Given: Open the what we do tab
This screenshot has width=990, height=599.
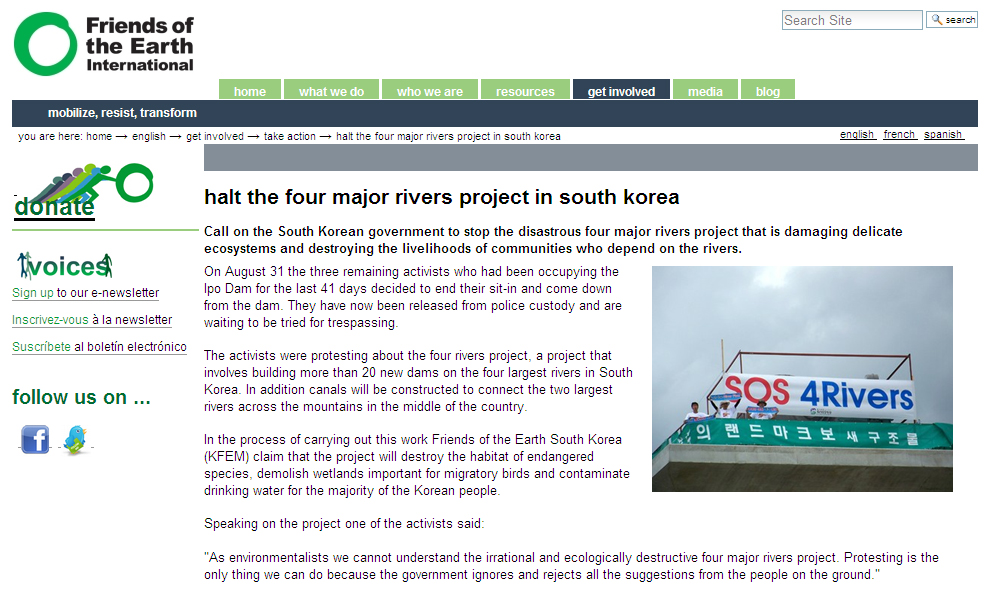Looking at the screenshot, I should 331,90.
